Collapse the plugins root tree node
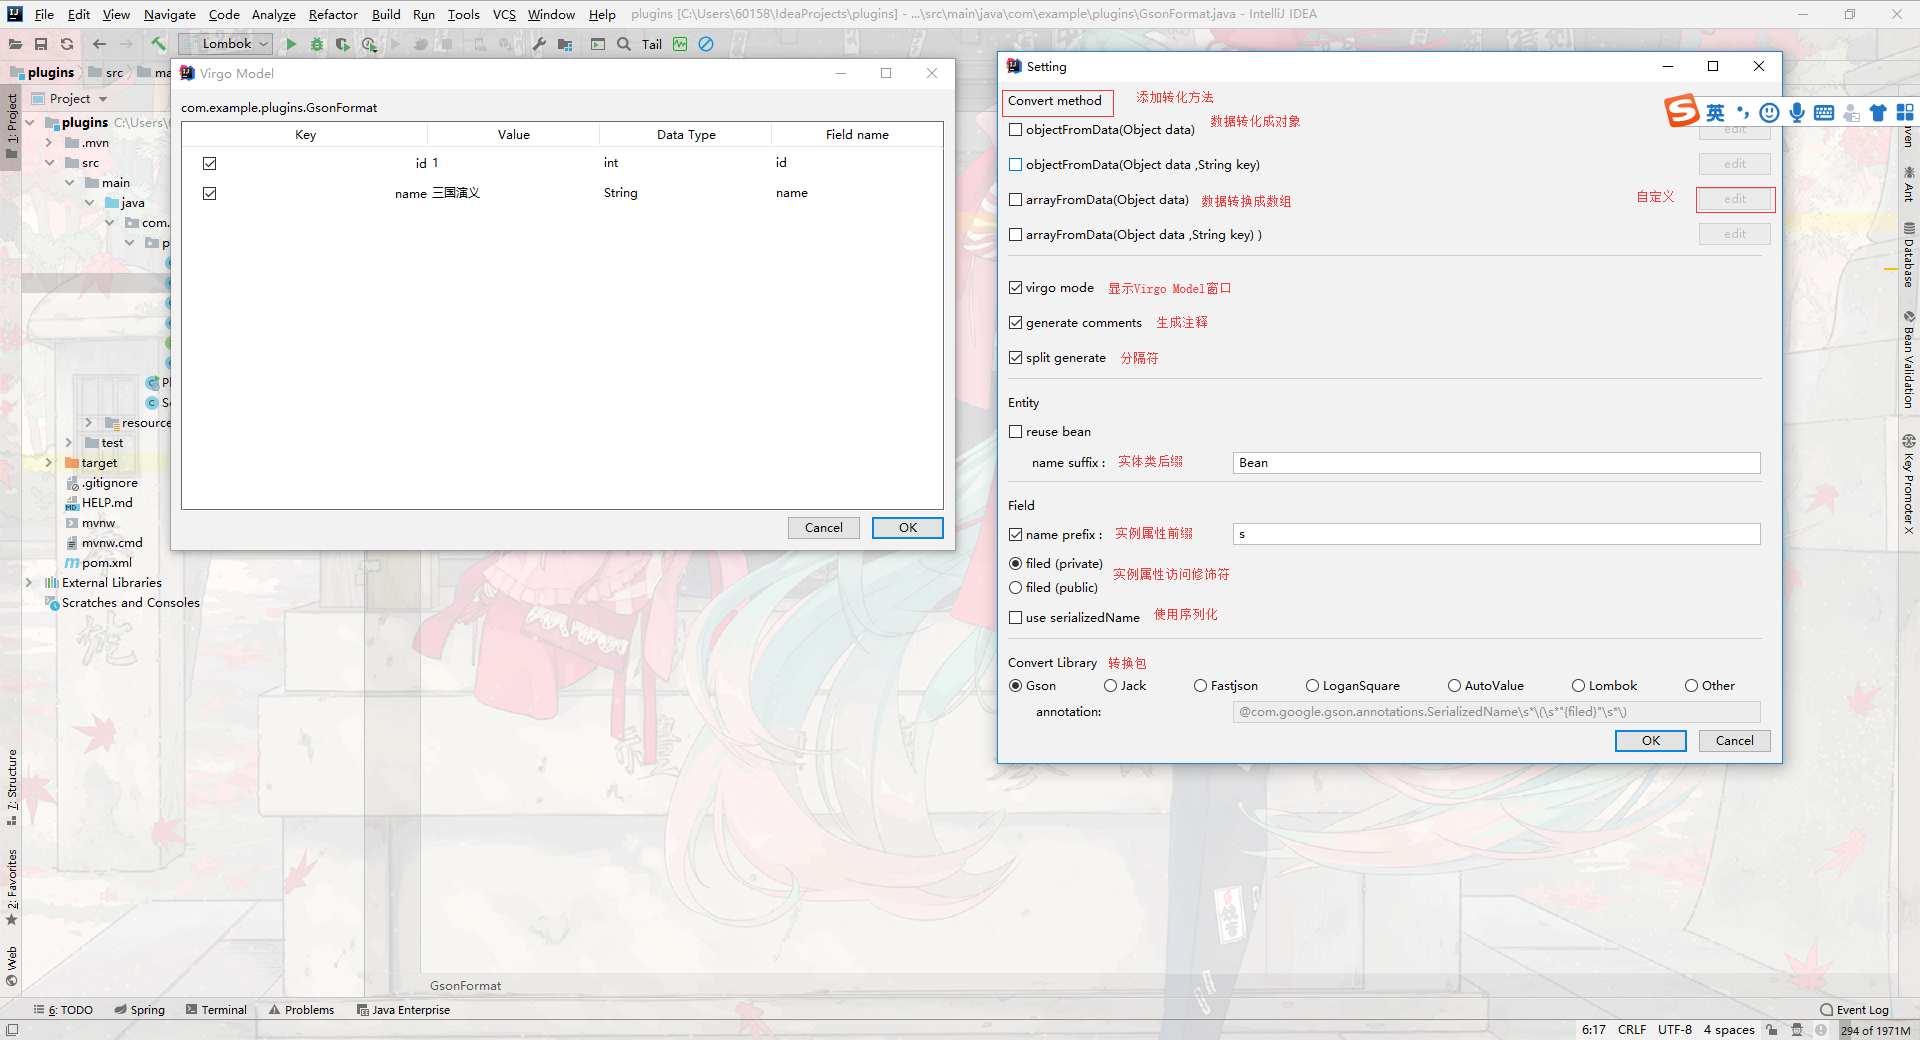Viewport: 1920px width, 1040px height. [29, 123]
